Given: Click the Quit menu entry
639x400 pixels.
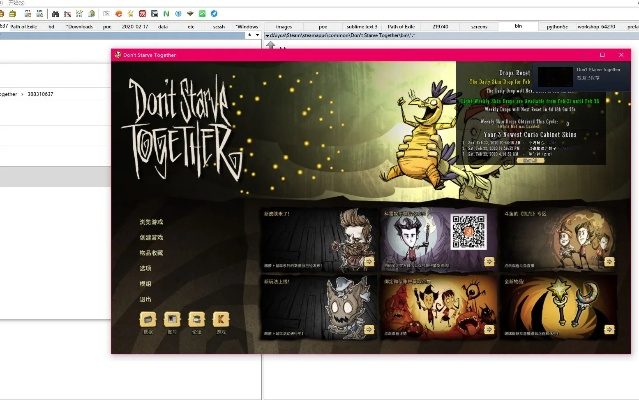Looking at the screenshot, I should coord(146,299).
